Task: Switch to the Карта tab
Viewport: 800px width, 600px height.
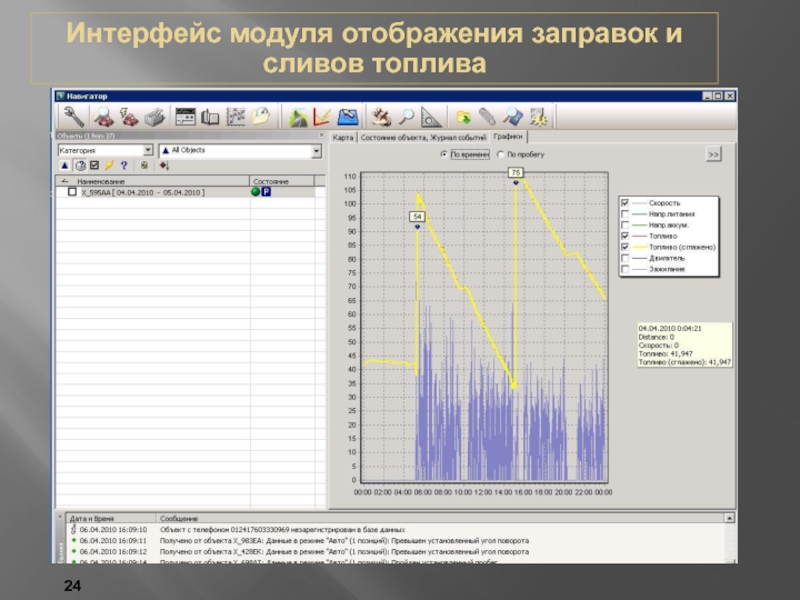Action: (343, 136)
